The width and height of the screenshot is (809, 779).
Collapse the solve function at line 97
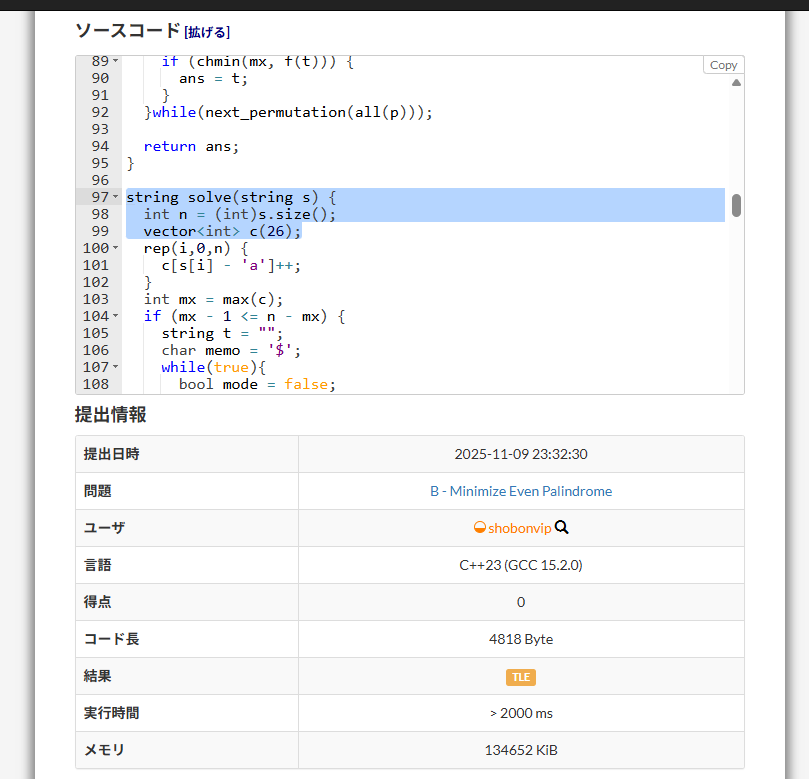pyautogui.click(x=116, y=197)
